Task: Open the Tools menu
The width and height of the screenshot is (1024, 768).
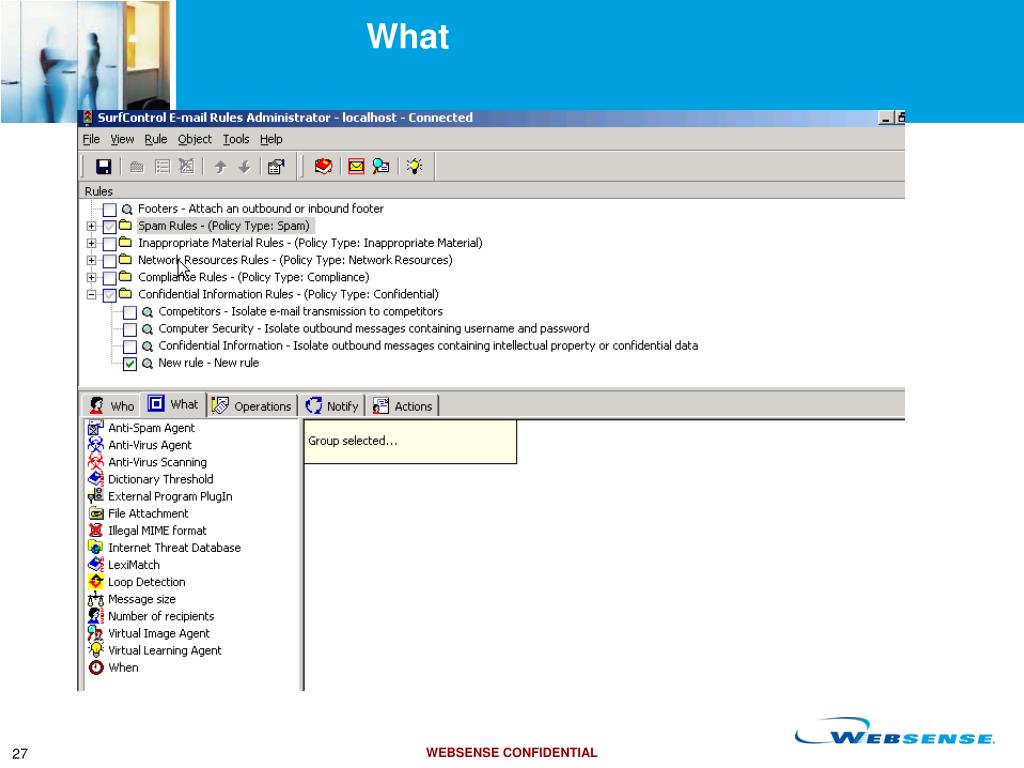Action: tap(236, 139)
